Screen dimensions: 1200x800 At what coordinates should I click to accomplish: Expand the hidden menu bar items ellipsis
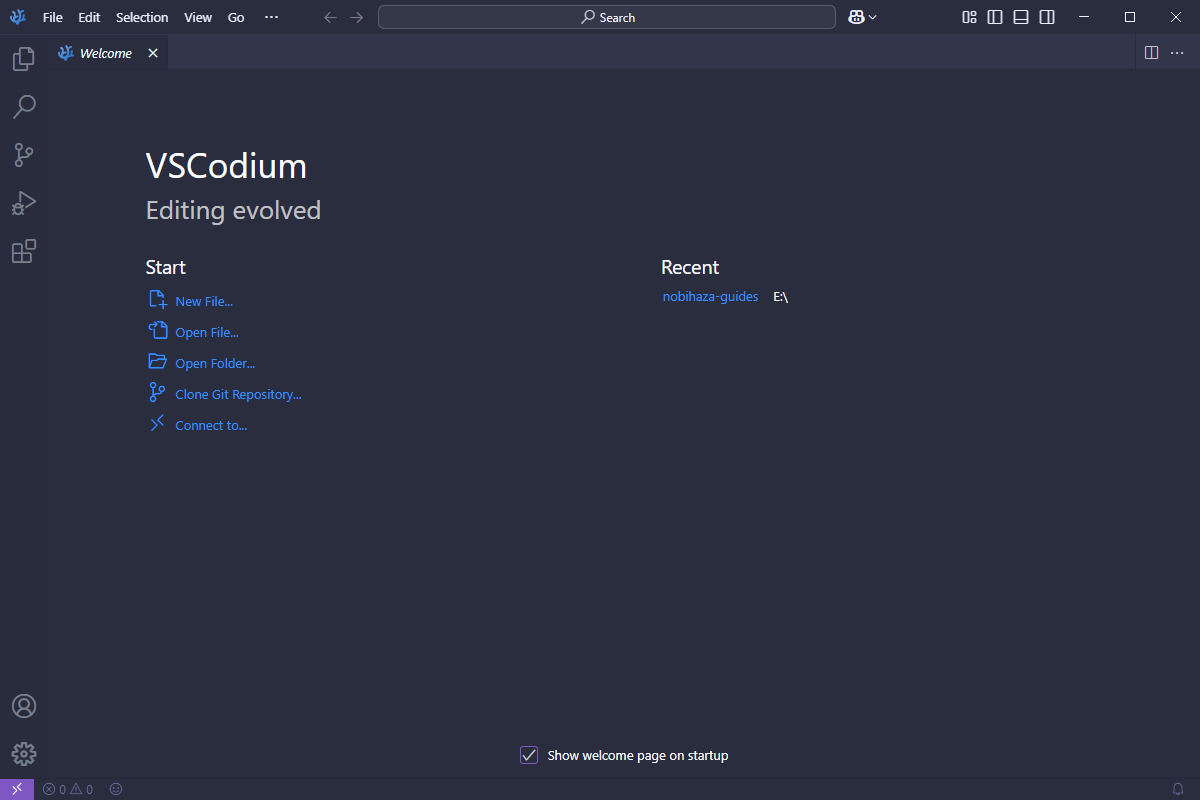pos(271,17)
